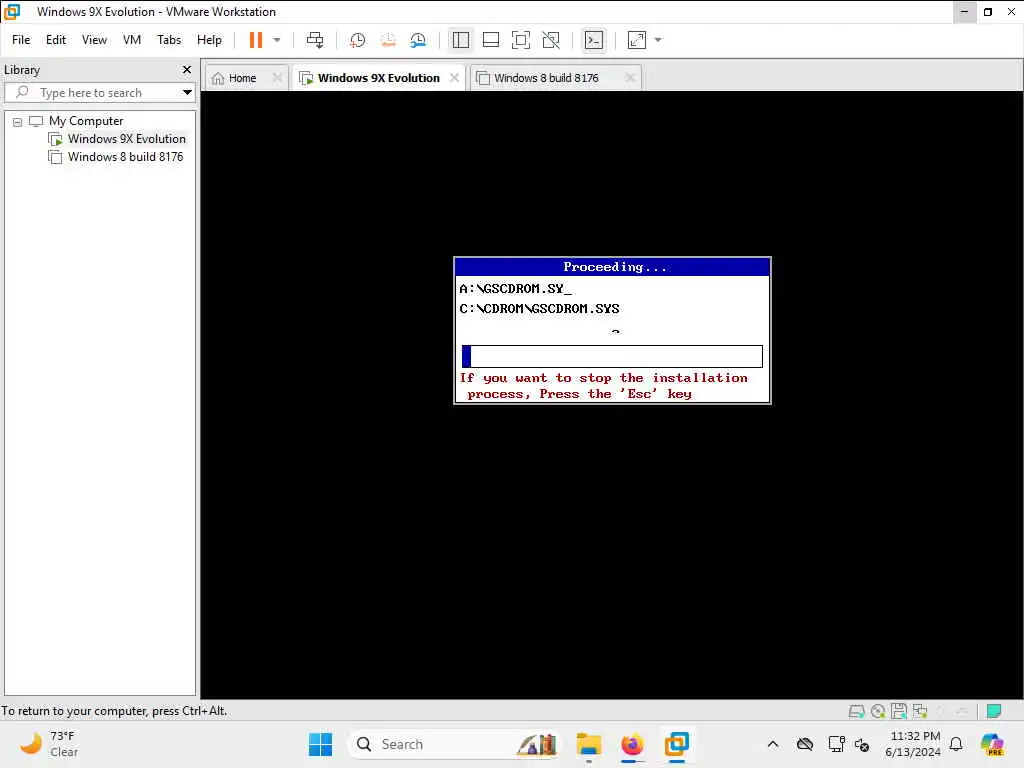Close the Home tab

[x=277, y=78]
